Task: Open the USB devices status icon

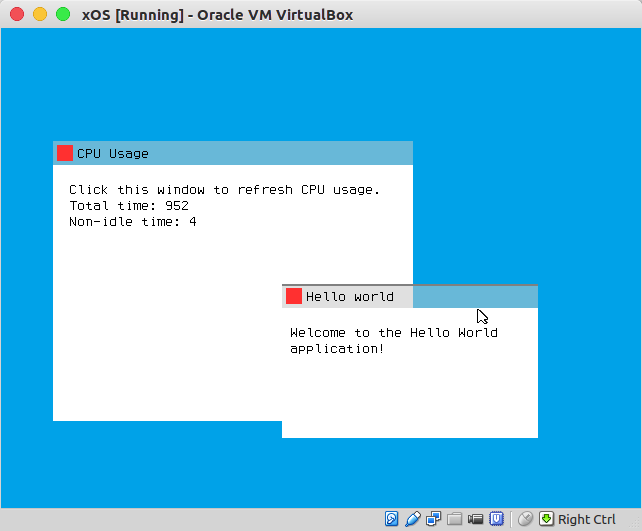Action: (413, 519)
